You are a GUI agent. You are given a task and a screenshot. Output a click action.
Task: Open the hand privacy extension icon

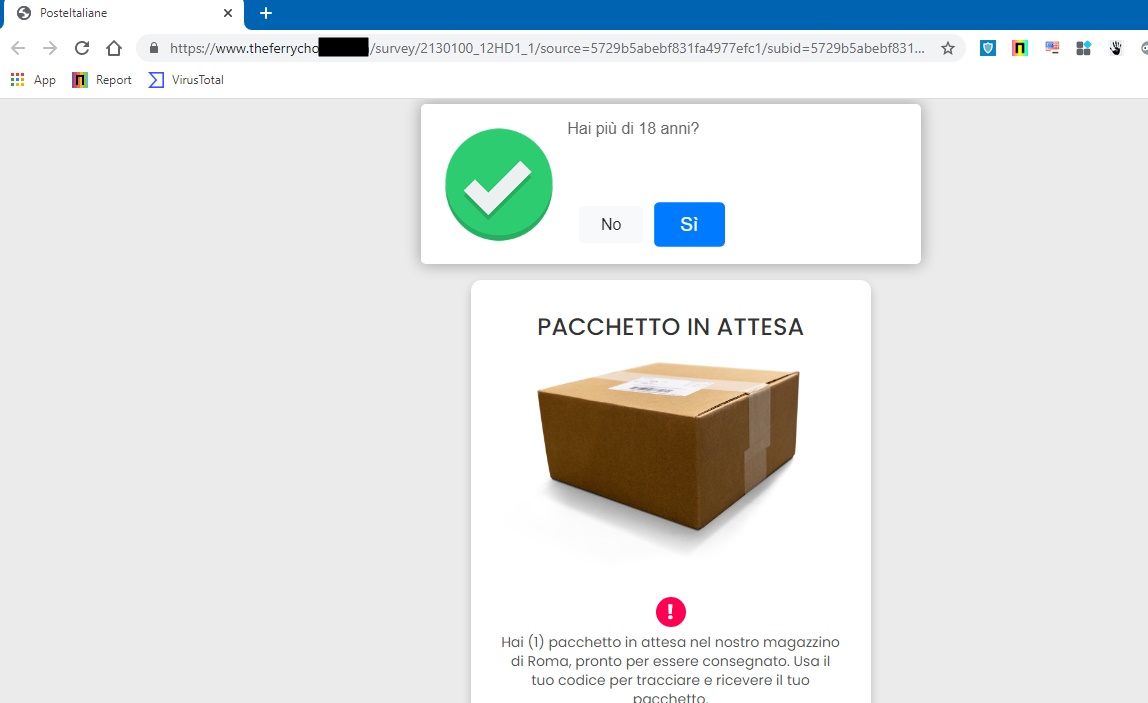(1115, 48)
